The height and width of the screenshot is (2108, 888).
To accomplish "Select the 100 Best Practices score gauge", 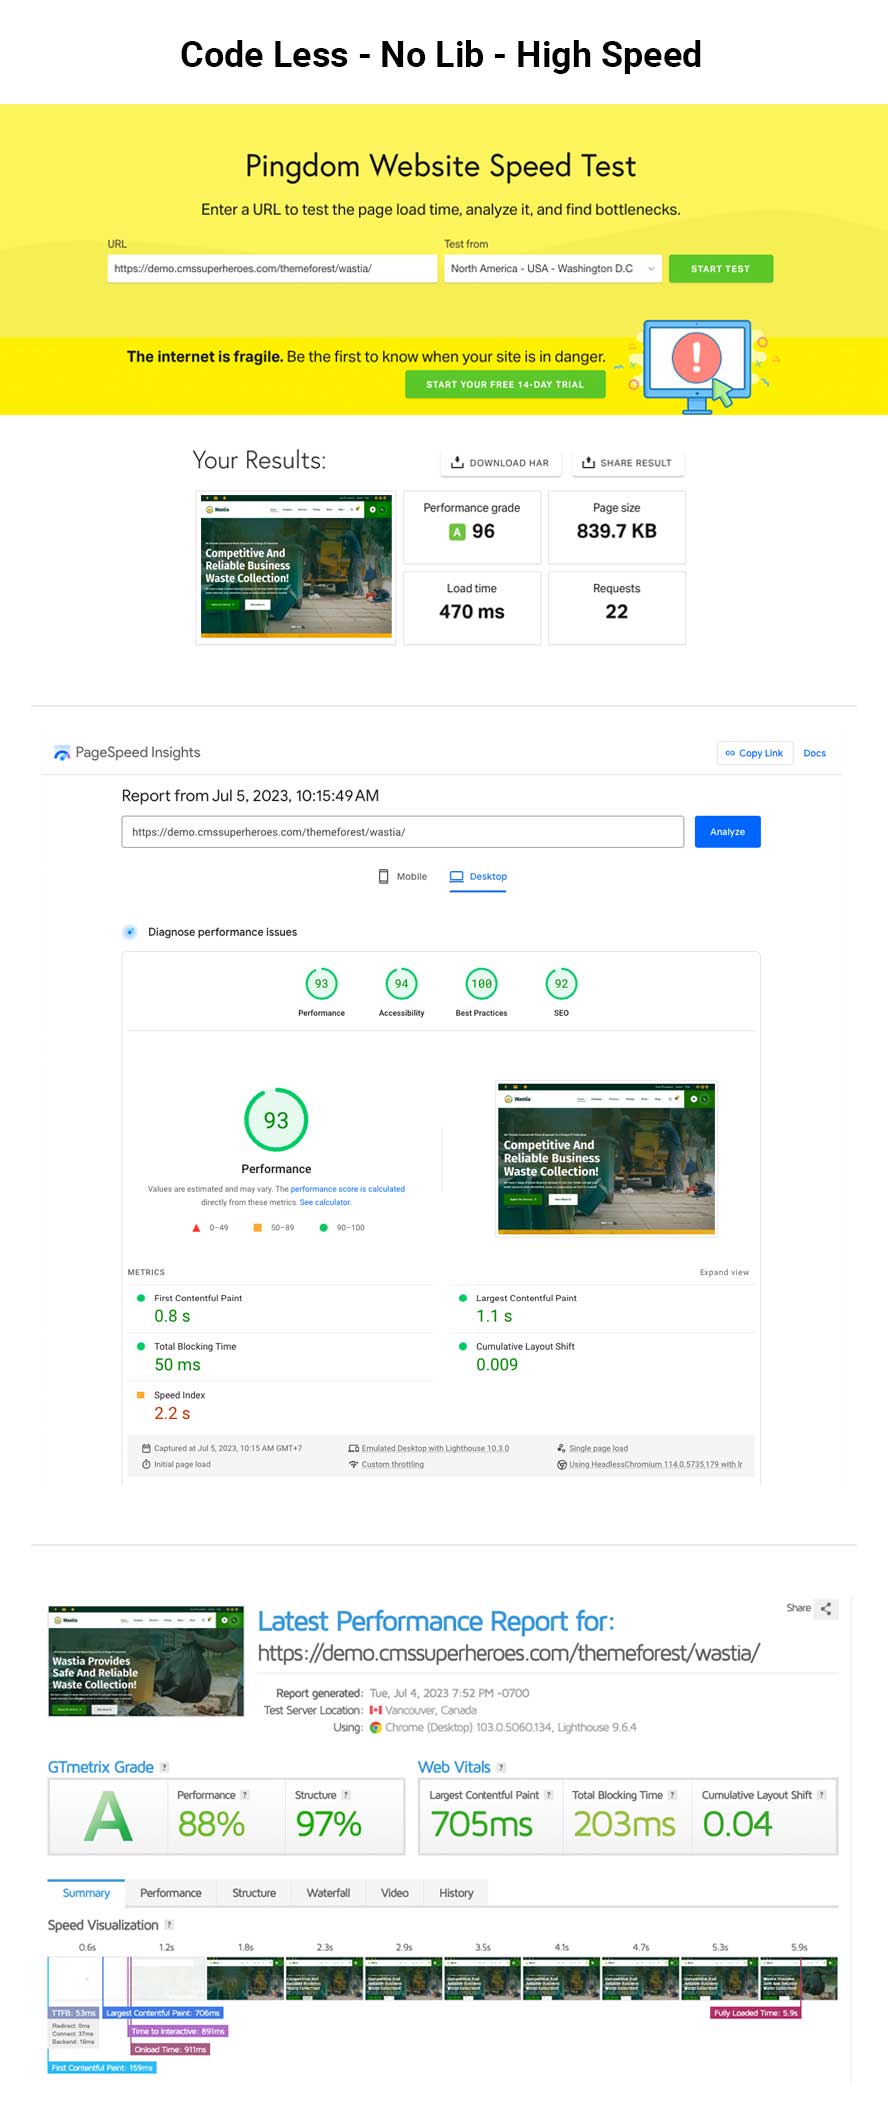I will point(481,984).
